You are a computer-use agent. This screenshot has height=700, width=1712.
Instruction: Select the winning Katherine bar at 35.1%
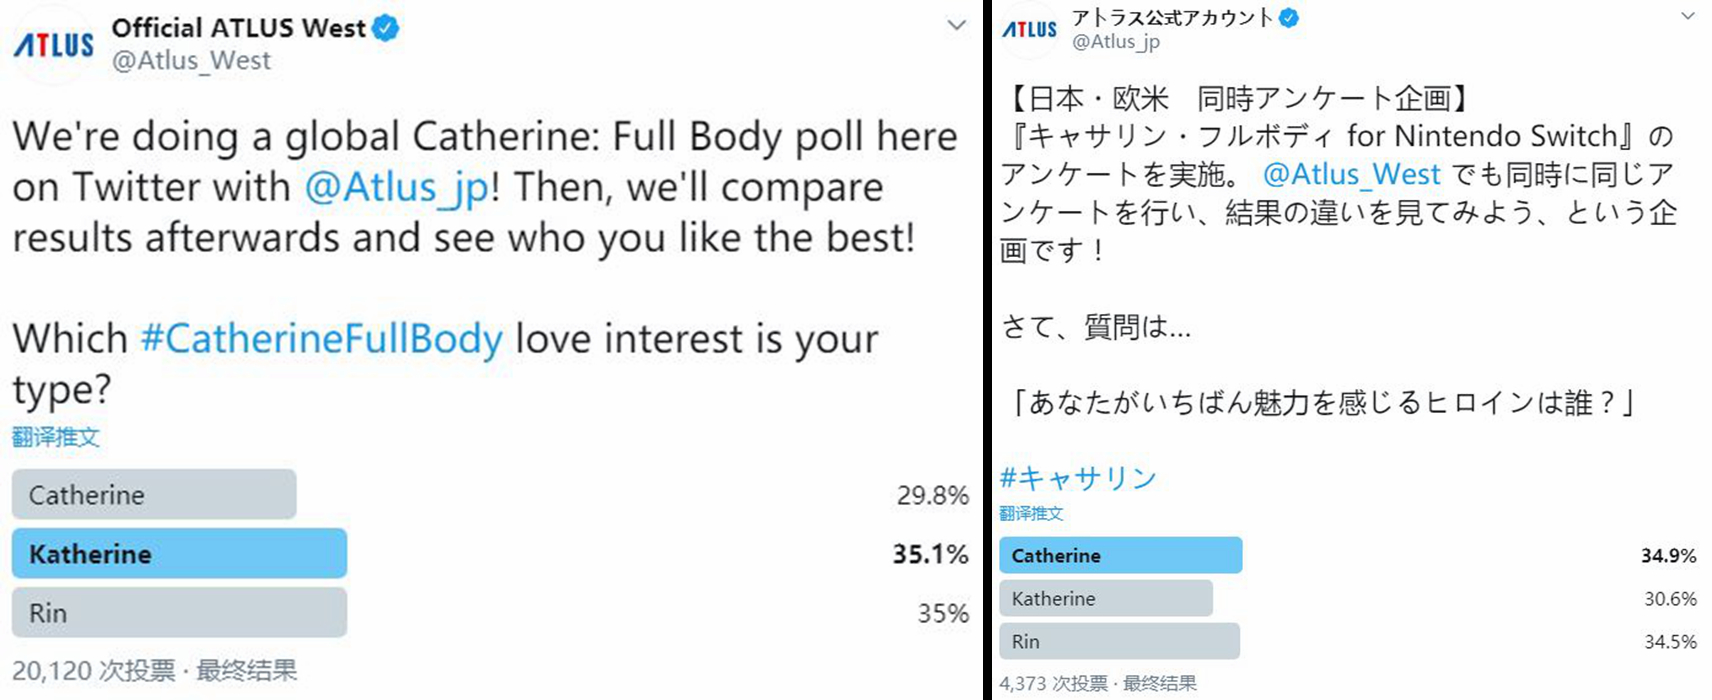coord(179,553)
